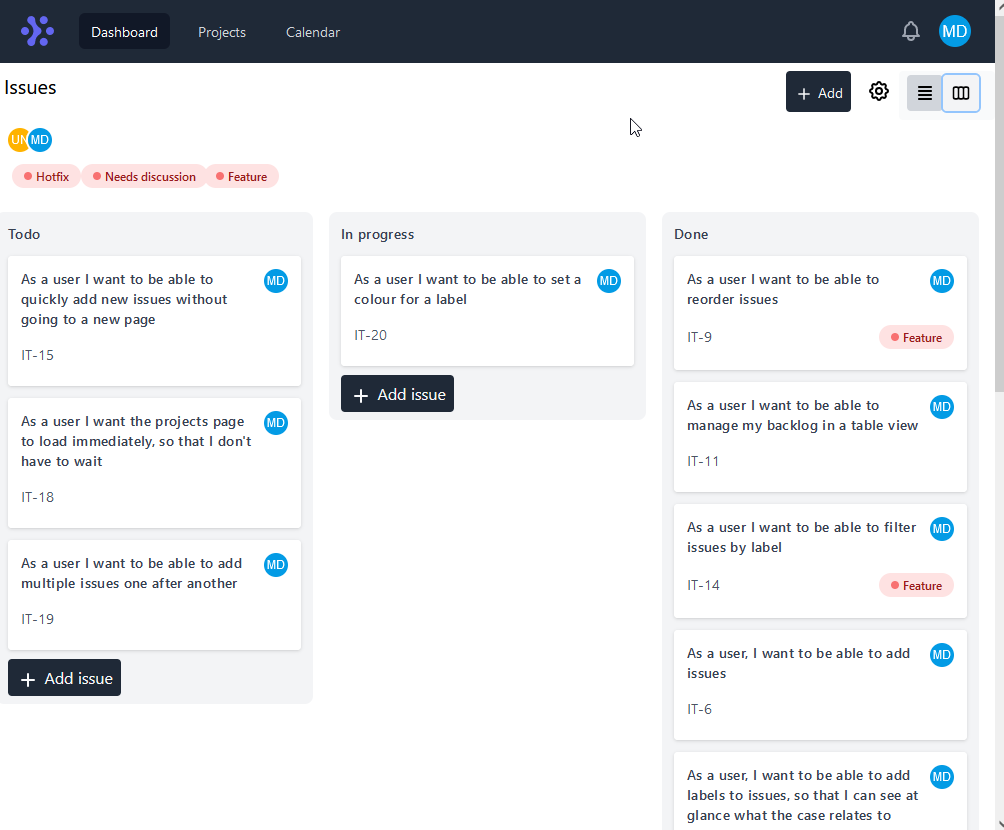Click the Feature label on IT-14 card
The image size is (1004, 830).
coord(916,585)
